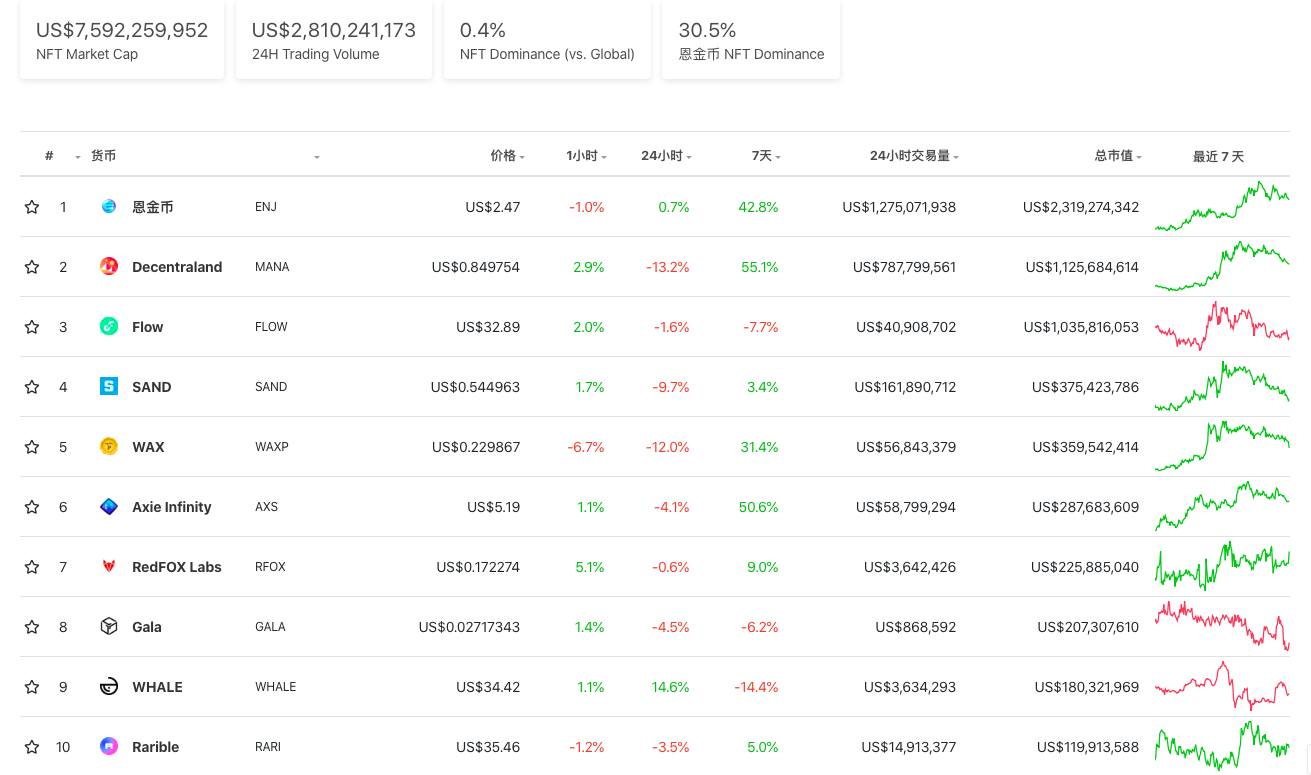
Task: Click the ENJ ticker symbol
Action: pyautogui.click(x=266, y=207)
